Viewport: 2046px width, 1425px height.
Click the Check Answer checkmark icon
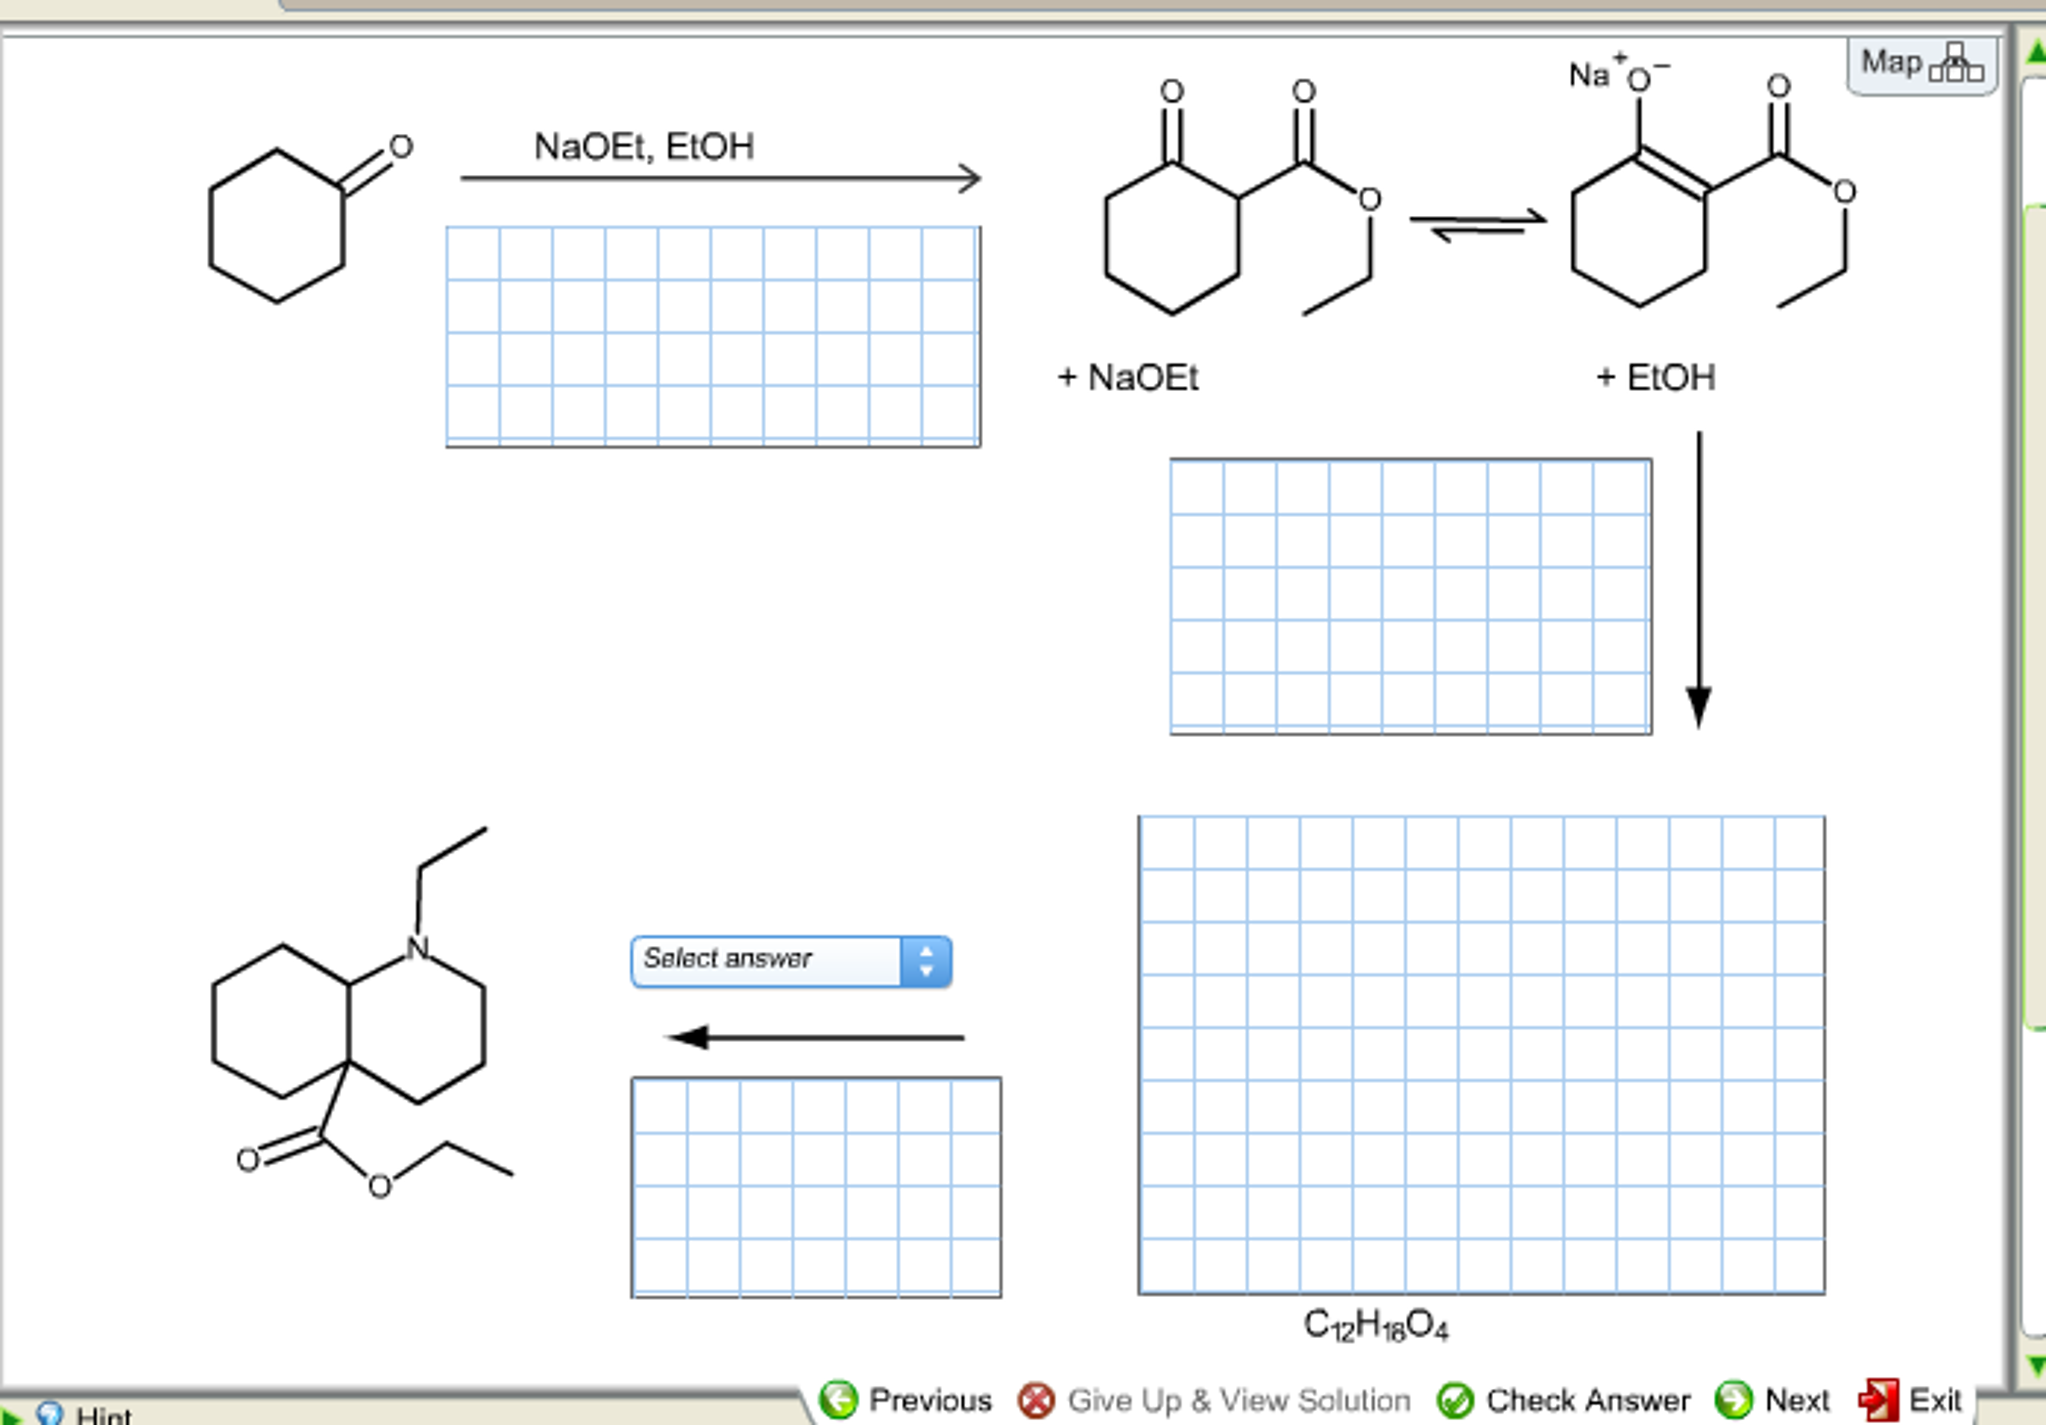1456,1399
